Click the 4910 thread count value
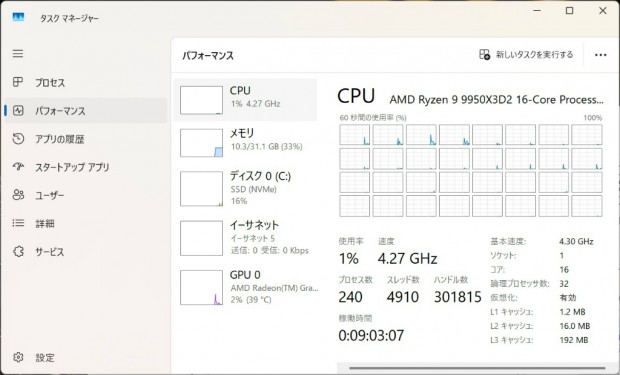The height and width of the screenshot is (375, 620). (x=403, y=297)
